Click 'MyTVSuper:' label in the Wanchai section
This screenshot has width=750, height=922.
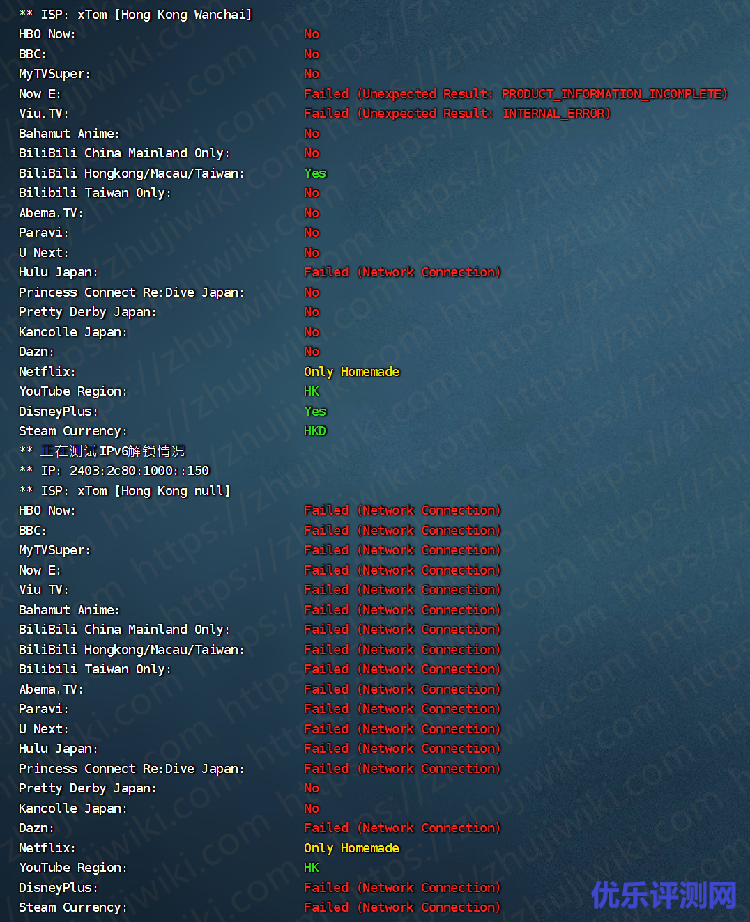click(x=55, y=74)
